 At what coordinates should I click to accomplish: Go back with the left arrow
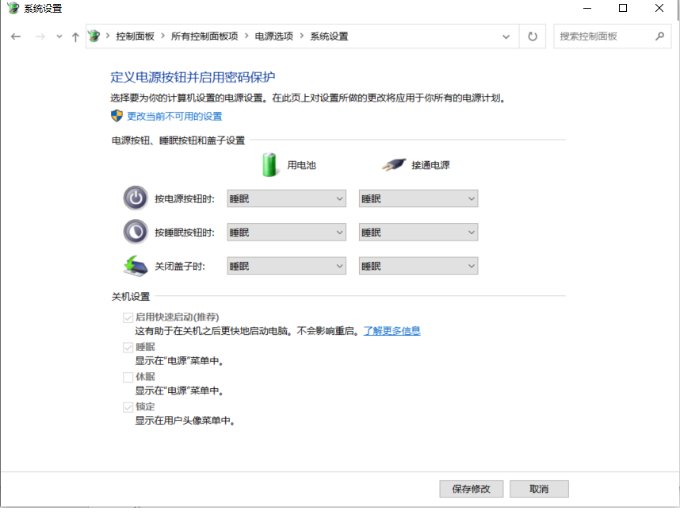(16, 37)
